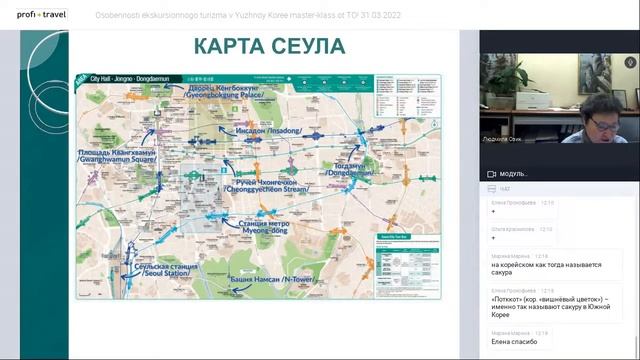This screenshot has width=640, height=360.
Task: Click the profi.travel logo
Action: coord(41,15)
